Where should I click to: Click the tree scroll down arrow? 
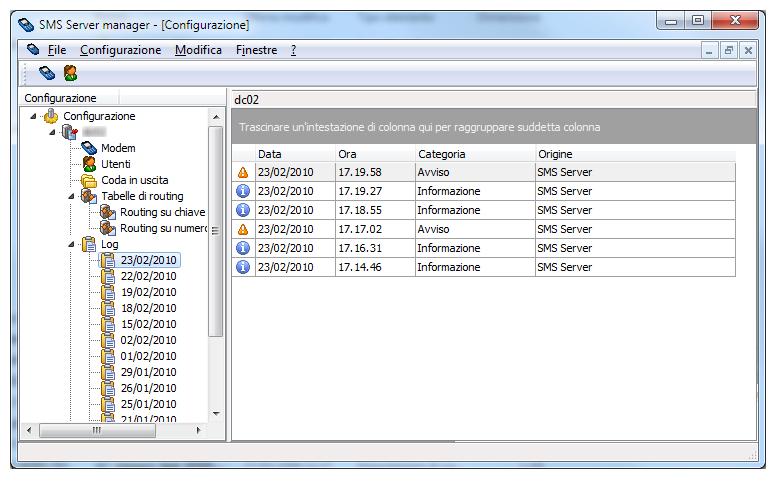(x=216, y=414)
